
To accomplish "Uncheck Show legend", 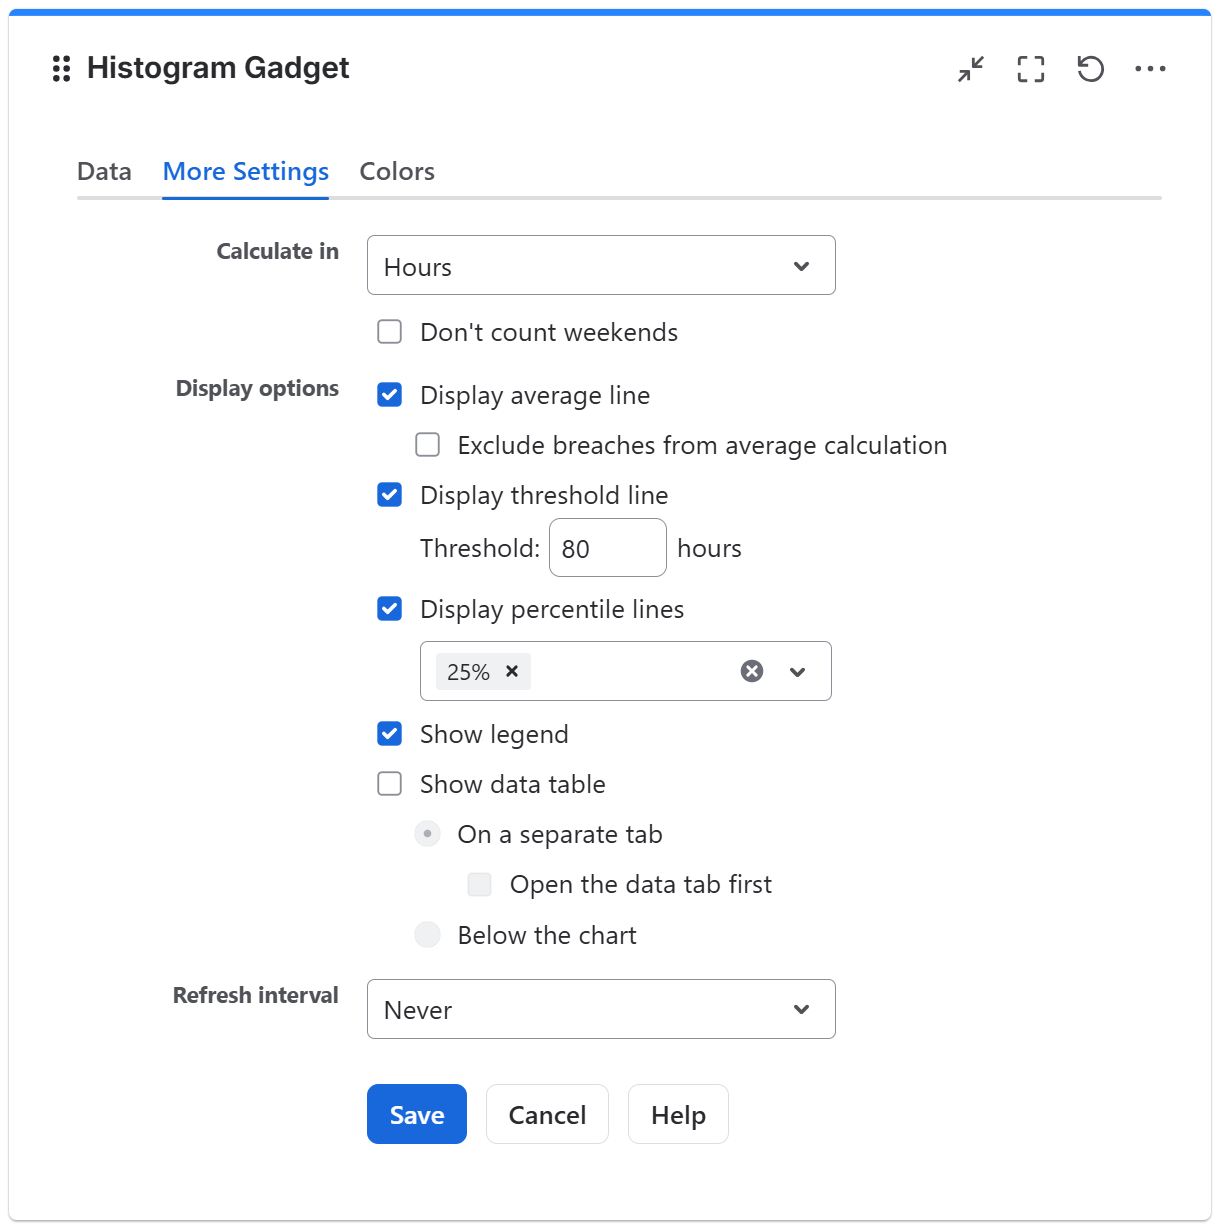I will pos(390,734).
